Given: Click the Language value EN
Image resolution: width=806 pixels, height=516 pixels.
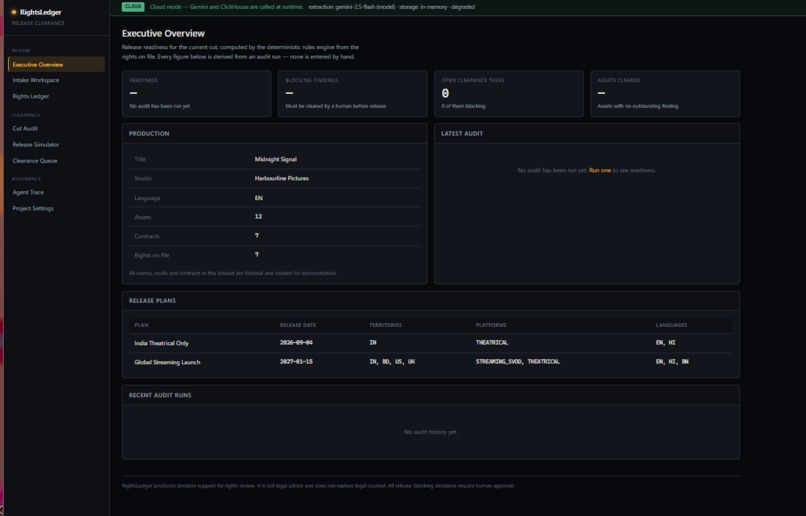Looking at the screenshot, I should (x=259, y=198).
